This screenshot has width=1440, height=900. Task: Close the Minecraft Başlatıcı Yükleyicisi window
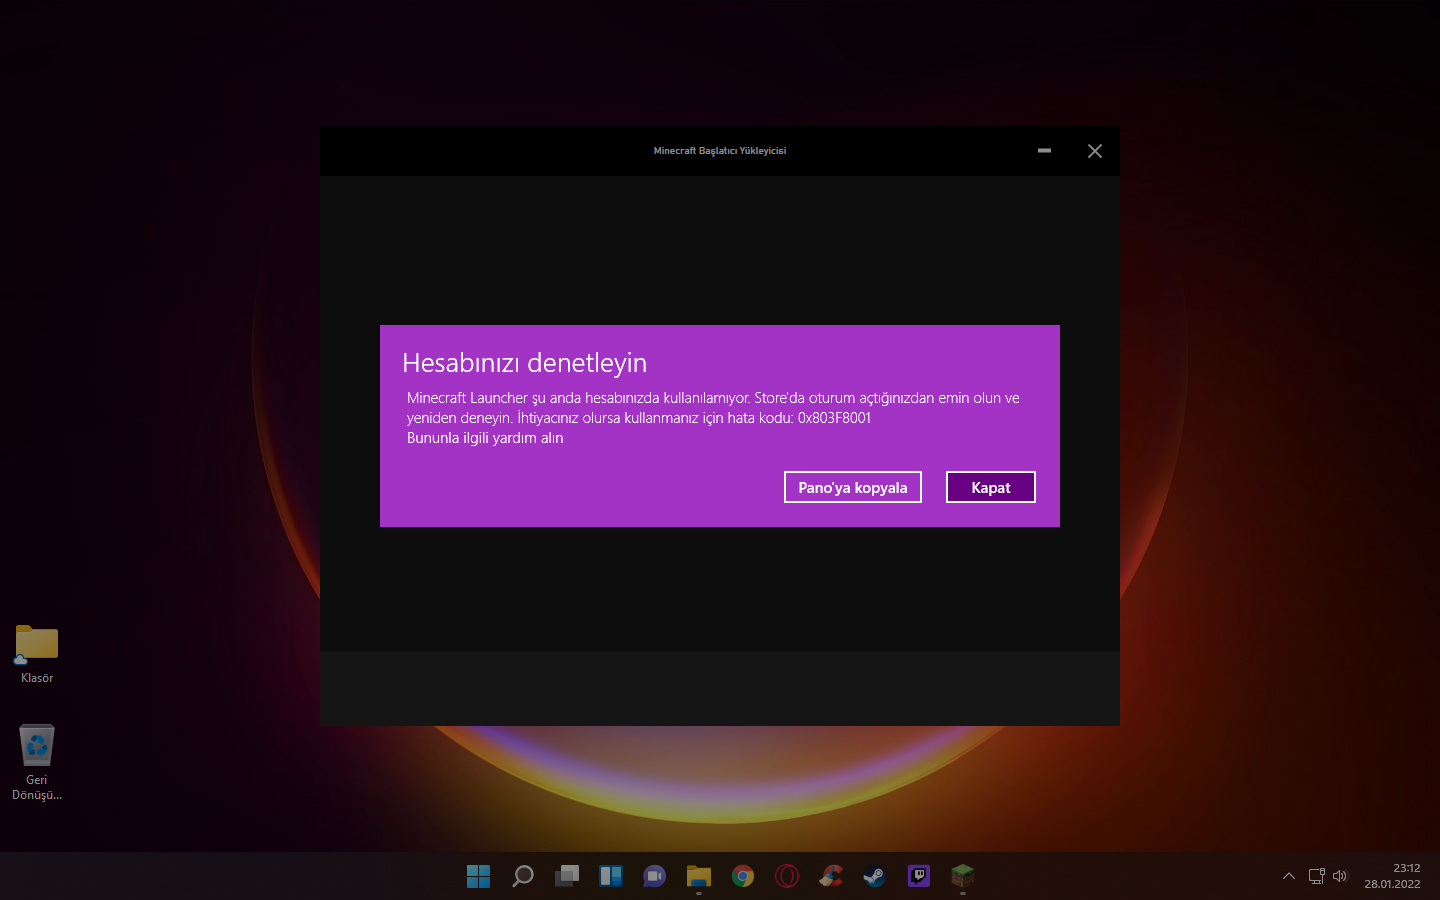click(1095, 151)
